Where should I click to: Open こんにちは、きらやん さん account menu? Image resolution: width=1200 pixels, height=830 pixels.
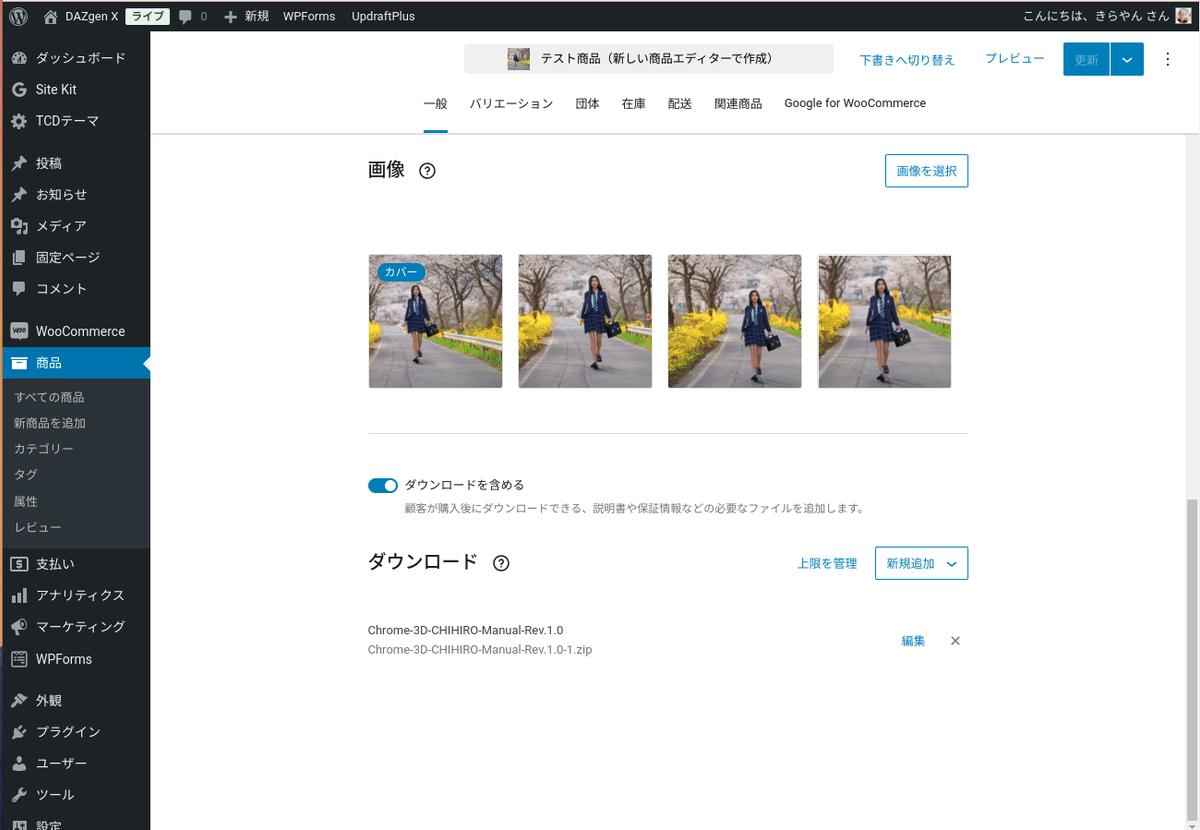coord(1108,16)
